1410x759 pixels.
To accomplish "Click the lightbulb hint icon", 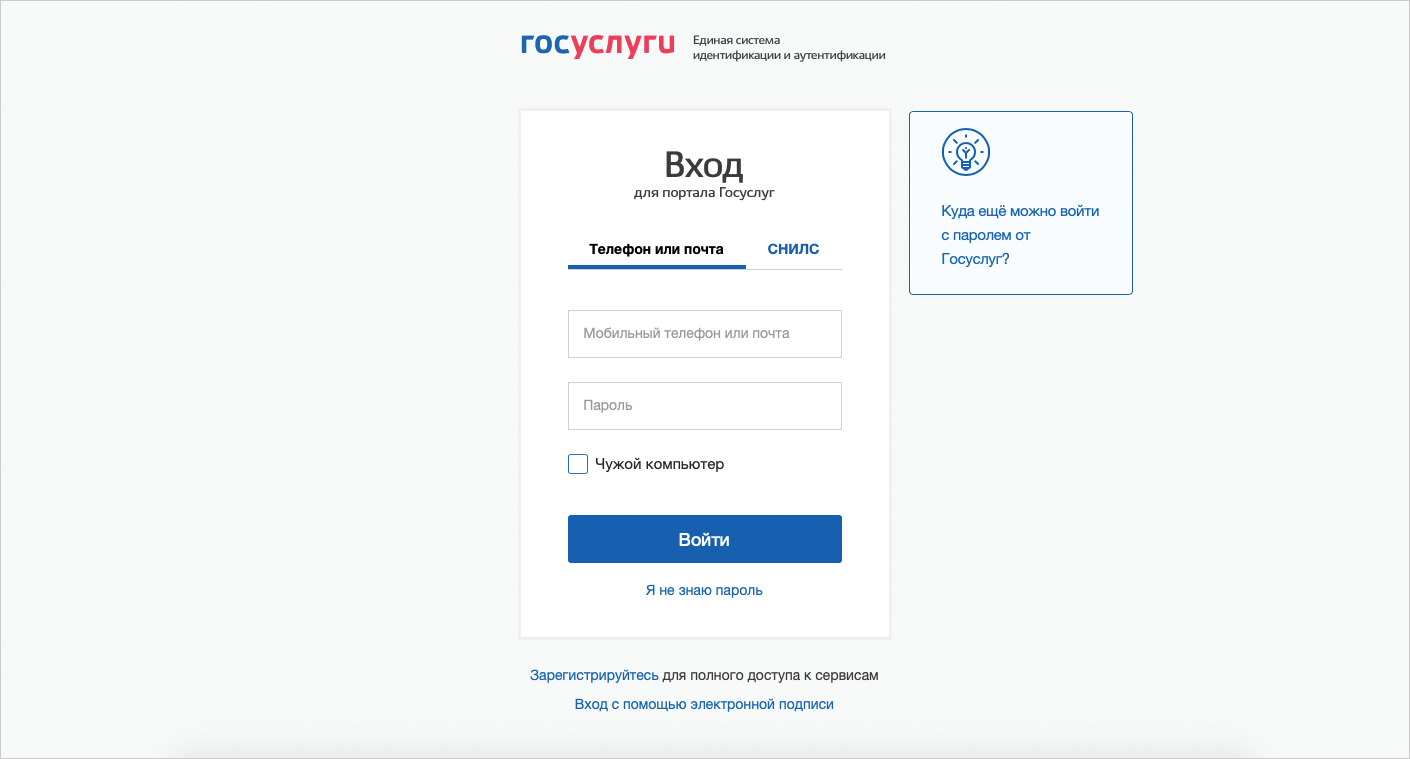I will click(x=965, y=152).
